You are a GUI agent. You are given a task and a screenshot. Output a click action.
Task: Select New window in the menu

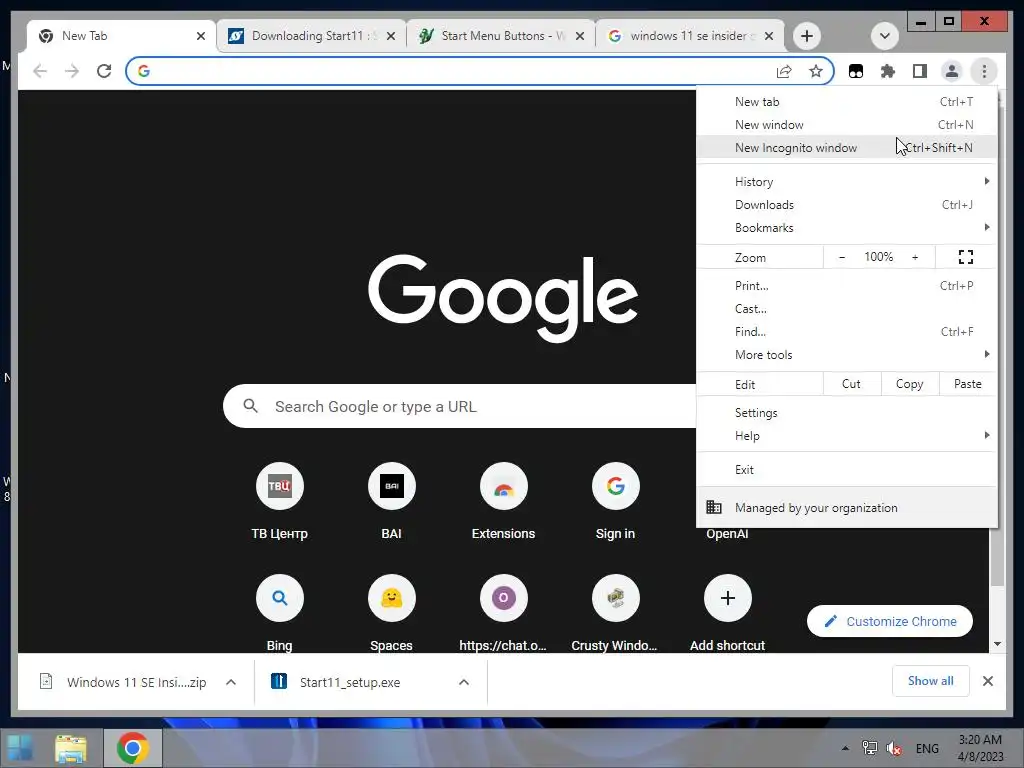click(847, 125)
